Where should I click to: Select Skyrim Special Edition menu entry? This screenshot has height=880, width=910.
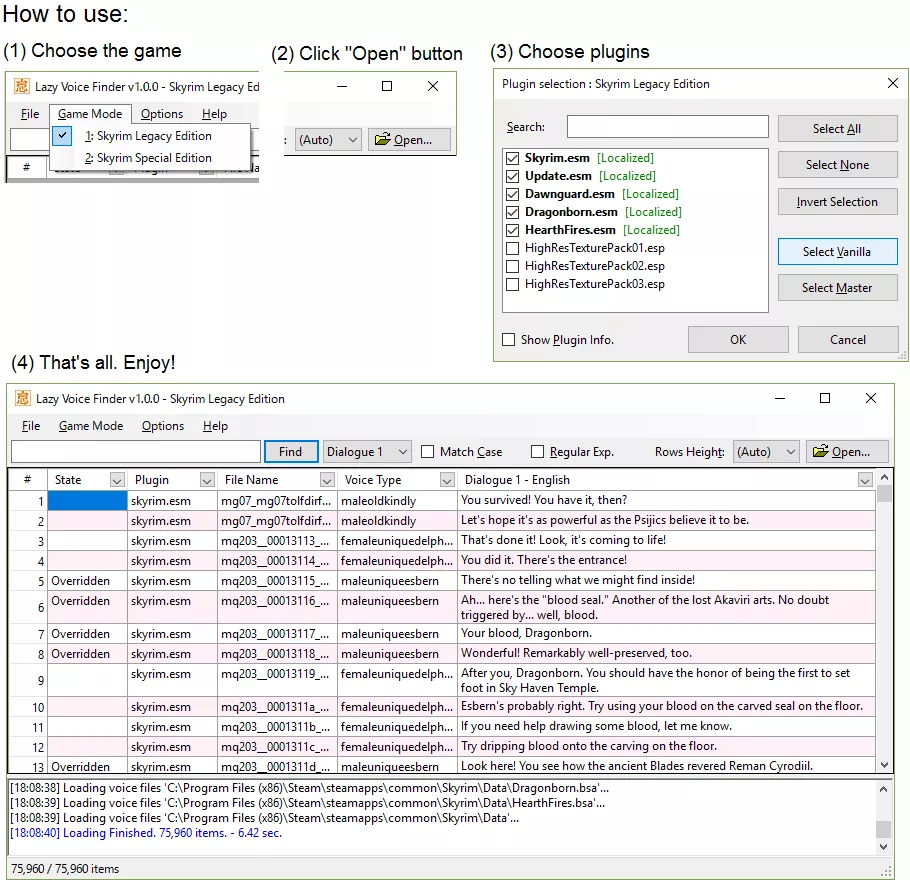tap(150, 158)
